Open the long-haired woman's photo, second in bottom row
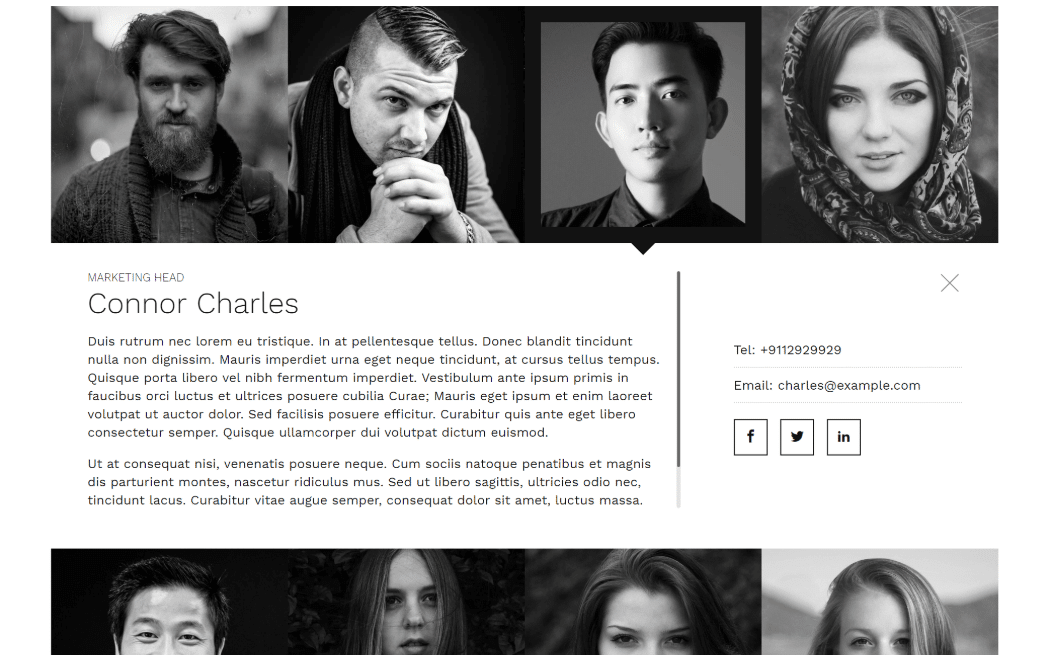Image resolution: width=1050 pixels, height=655 pixels. (406, 601)
